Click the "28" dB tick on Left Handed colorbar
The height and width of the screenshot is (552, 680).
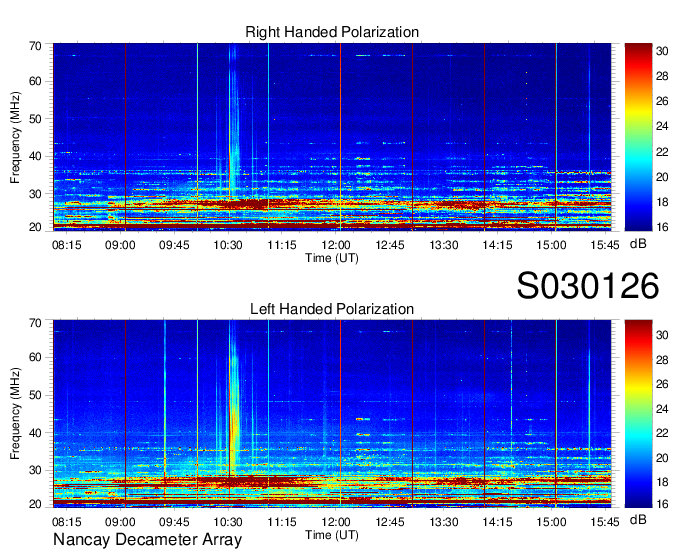[662, 359]
